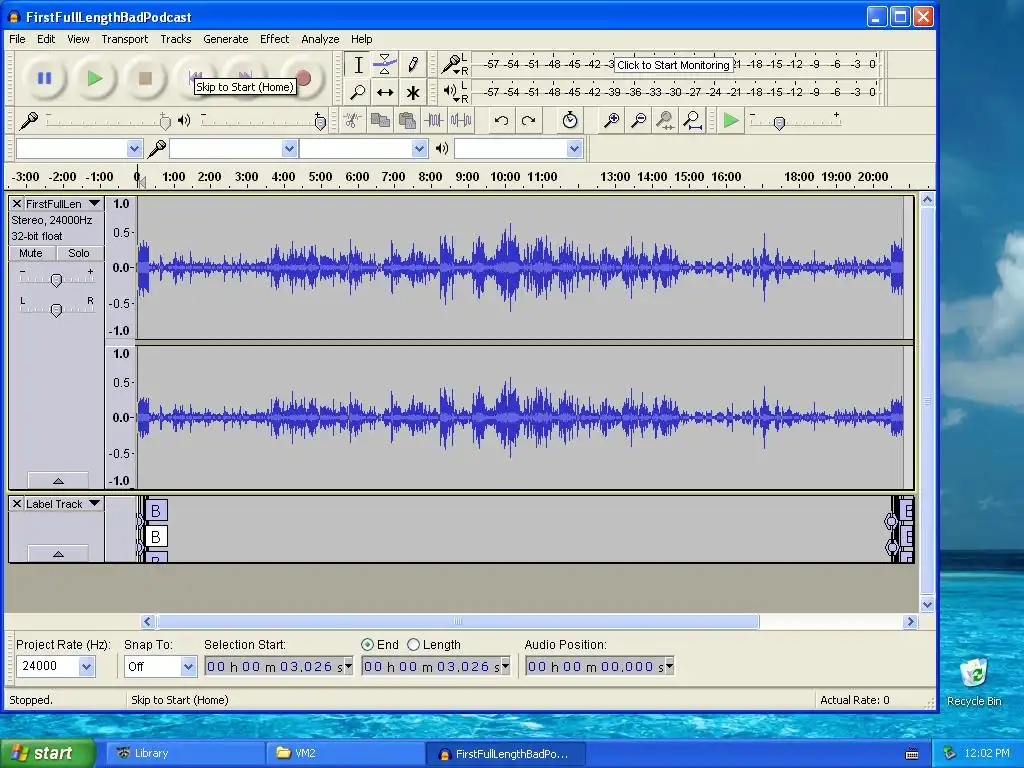Click the Redo arrow icon
1024x768 pixels.
(x=528, y=121)
